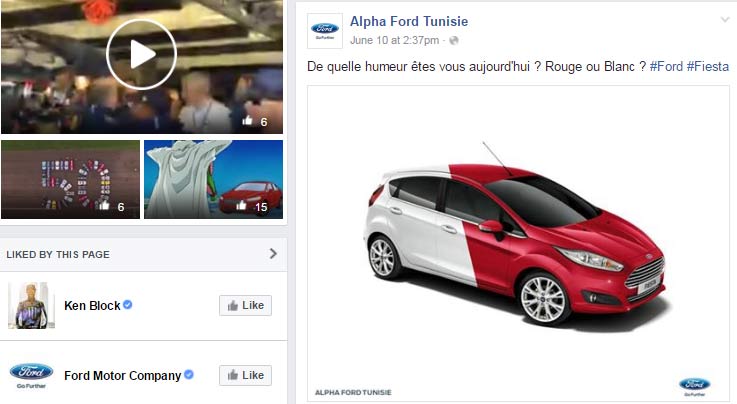Open cartoon statue and red car thumbnail
The width and height of the screenshot is (737, 404).
213,179
